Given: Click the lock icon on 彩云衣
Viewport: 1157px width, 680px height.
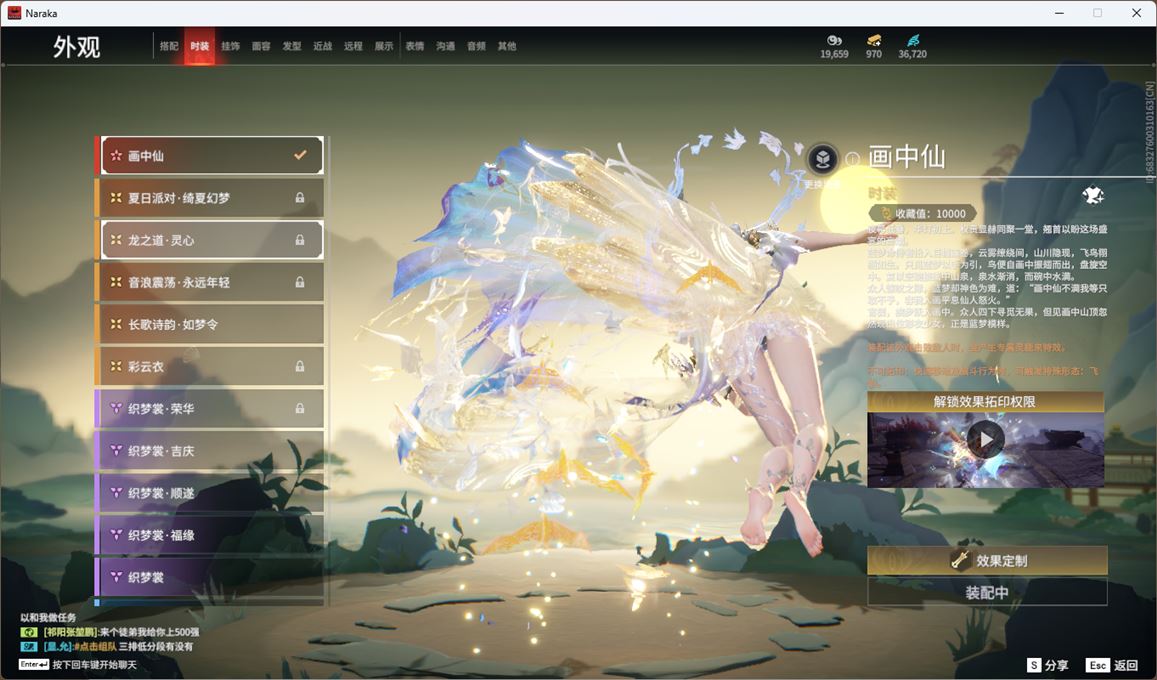Looking at the screenshot, I should coord(300,367).
